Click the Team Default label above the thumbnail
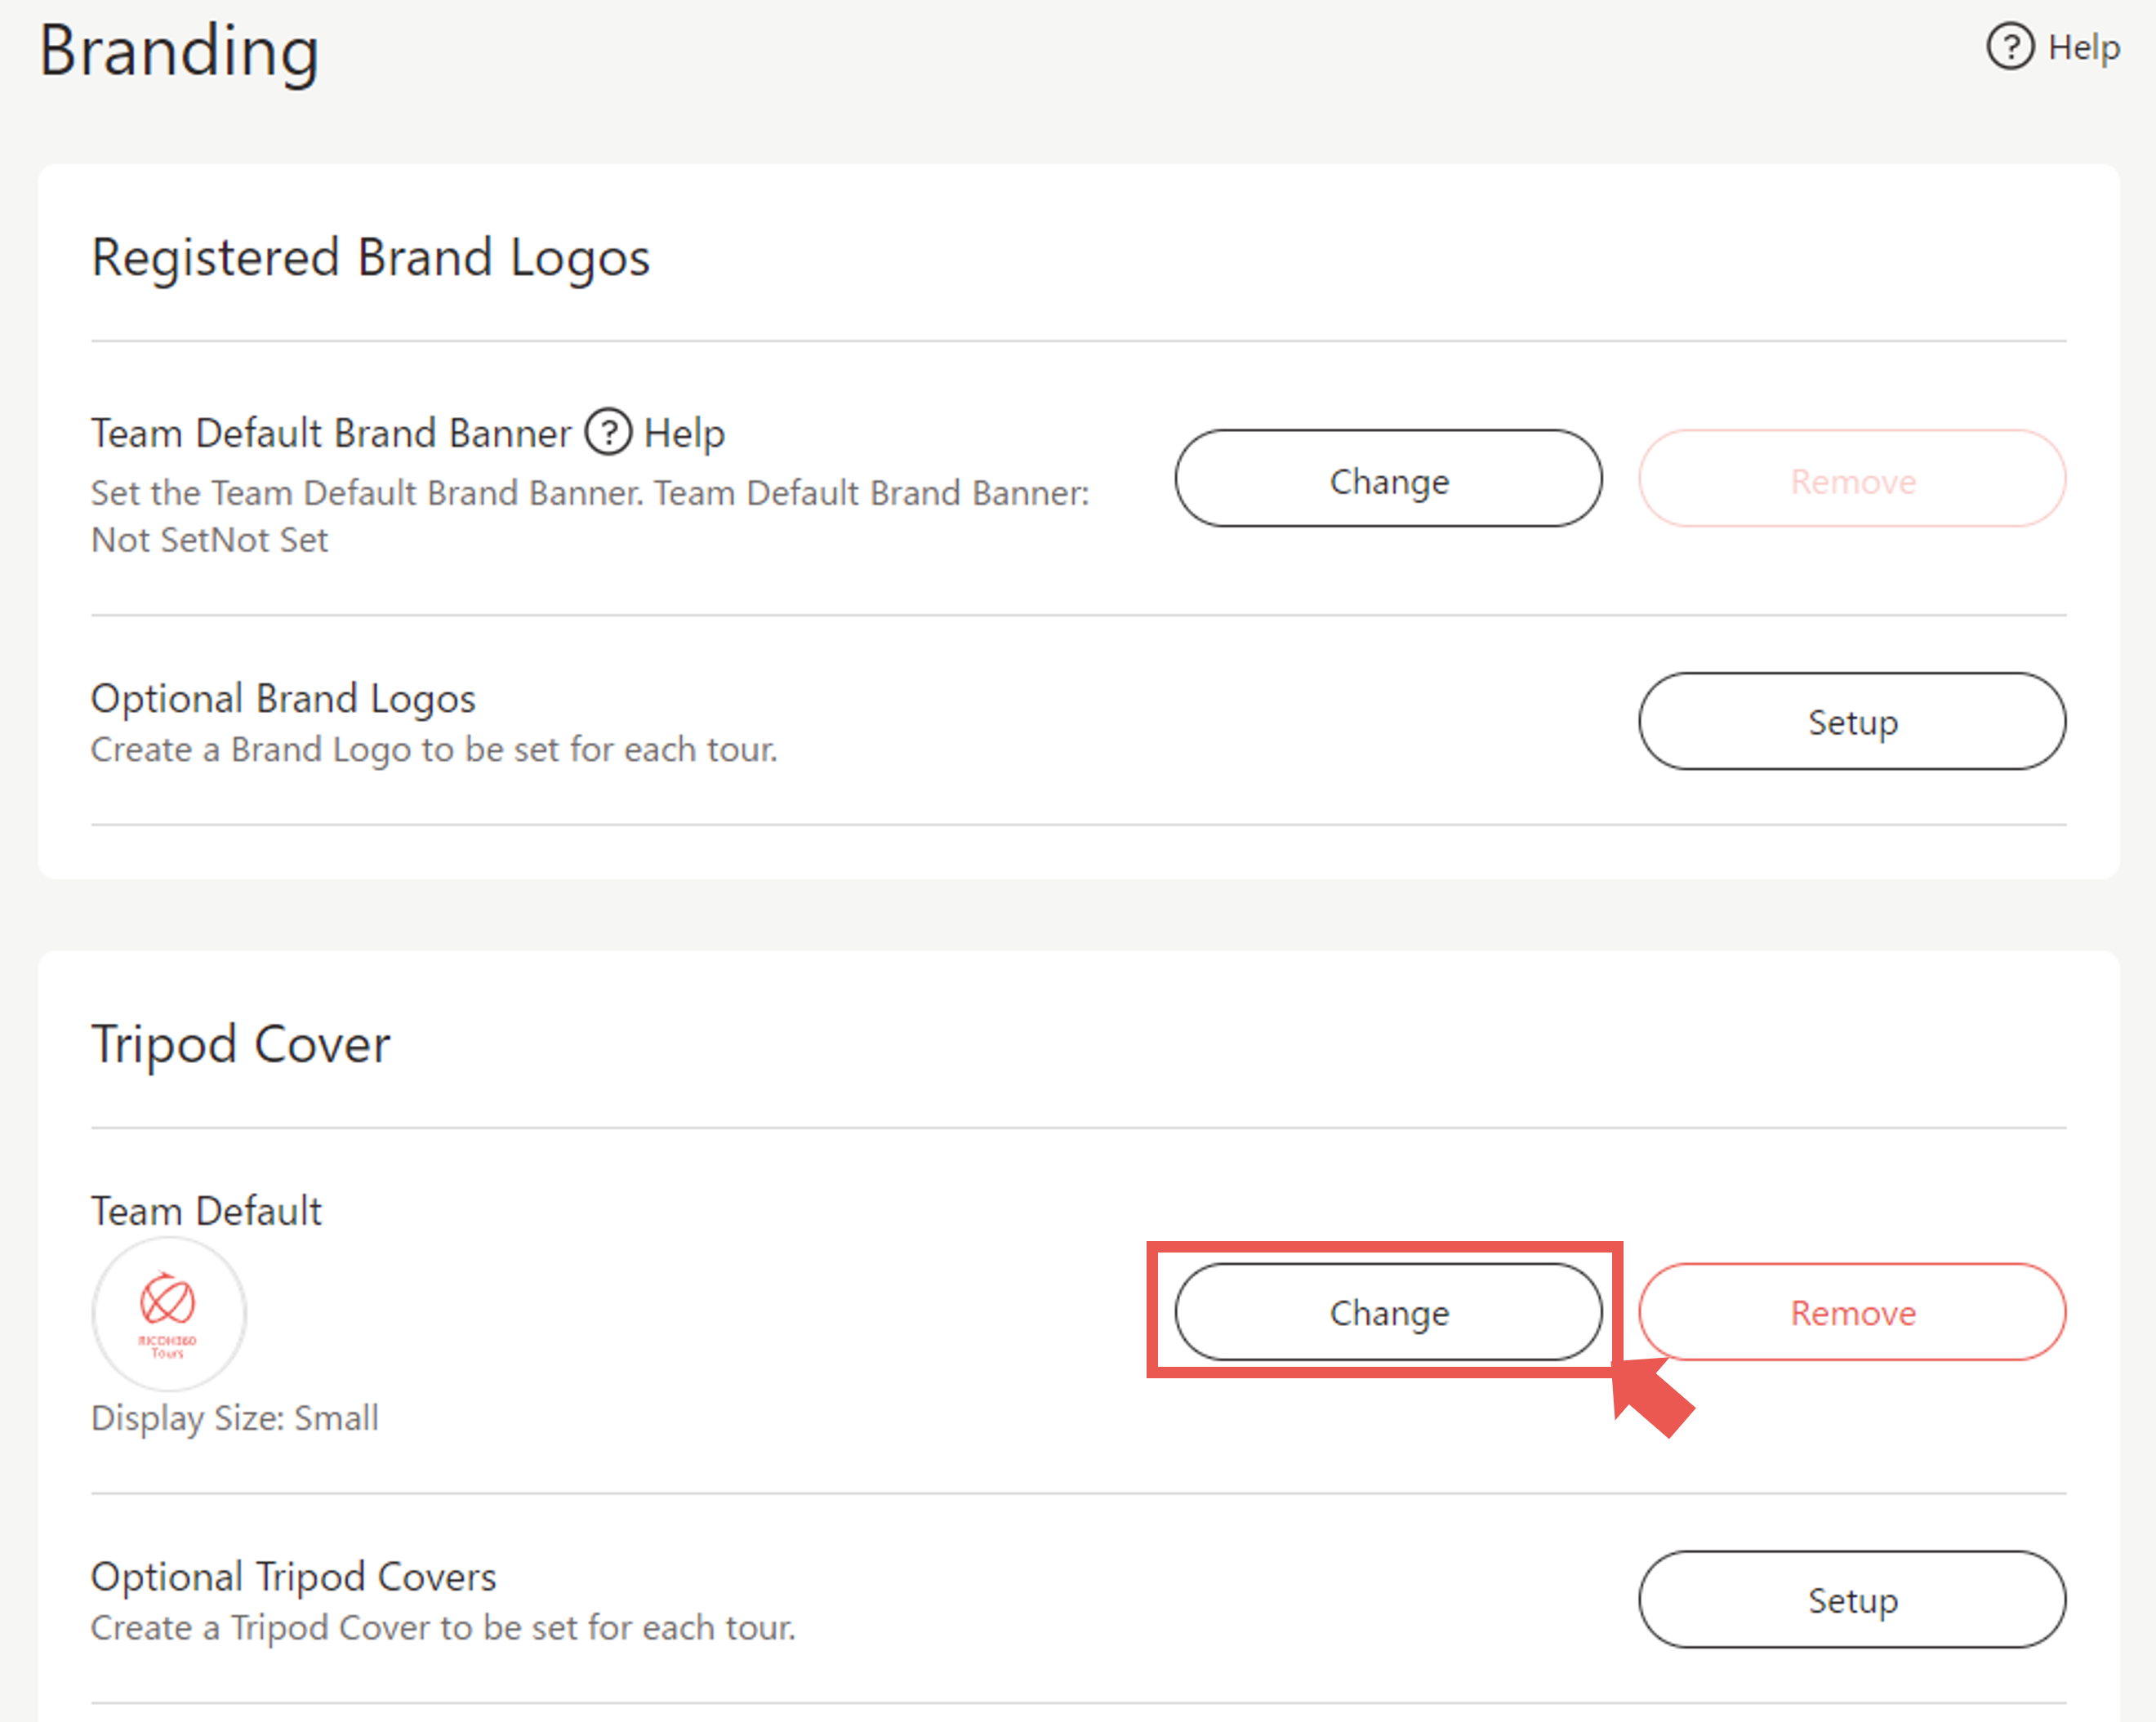 coord(206,1210)
